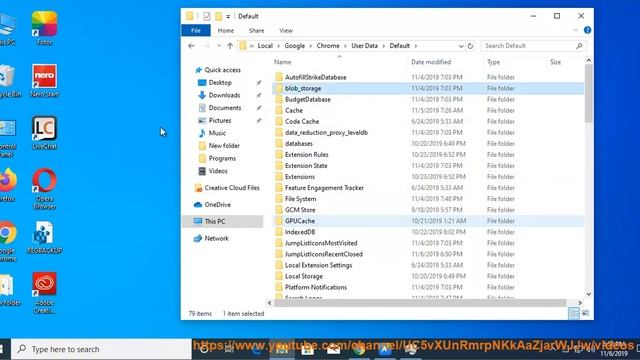Click the horizontal scrollbar in file list
This screenshot has height=360, width=640.
click(x=420, y=303)
